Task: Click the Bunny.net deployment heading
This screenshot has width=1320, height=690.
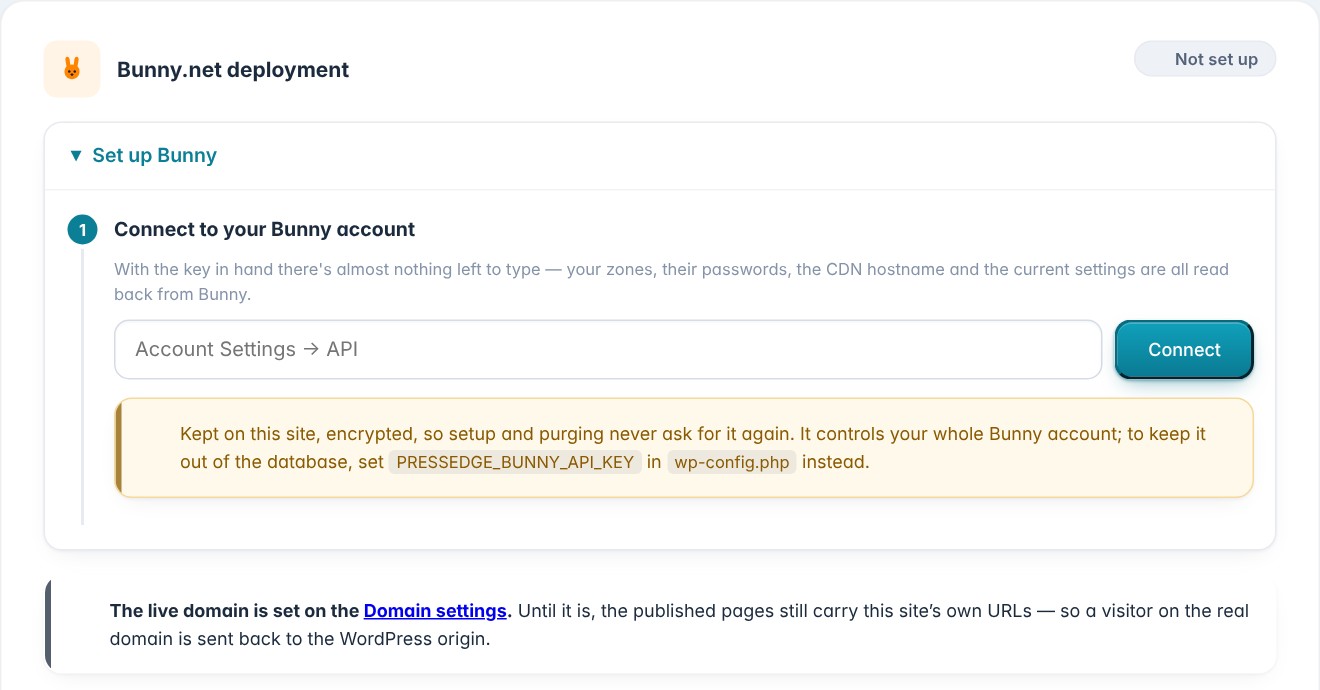Action: click(233, 70)
